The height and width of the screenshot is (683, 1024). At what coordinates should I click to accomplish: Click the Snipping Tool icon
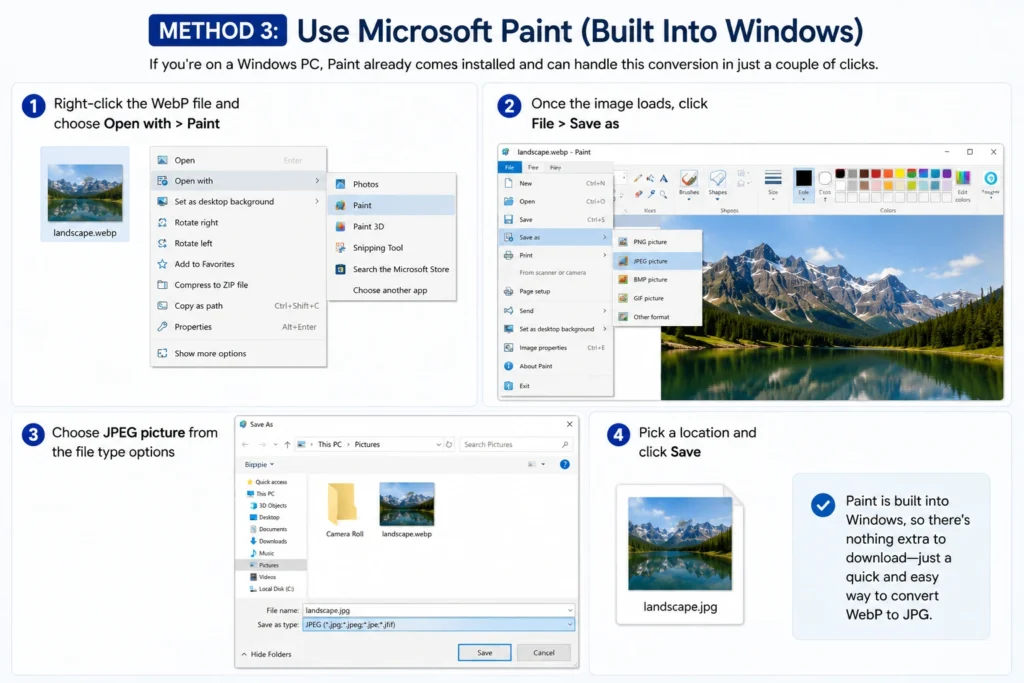[x=340, y=247]
